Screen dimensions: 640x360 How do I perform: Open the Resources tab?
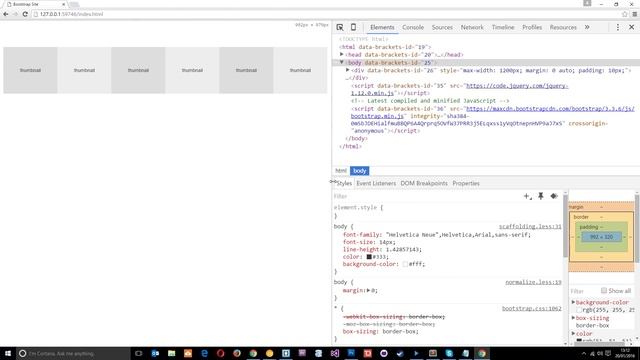(563, 27)
